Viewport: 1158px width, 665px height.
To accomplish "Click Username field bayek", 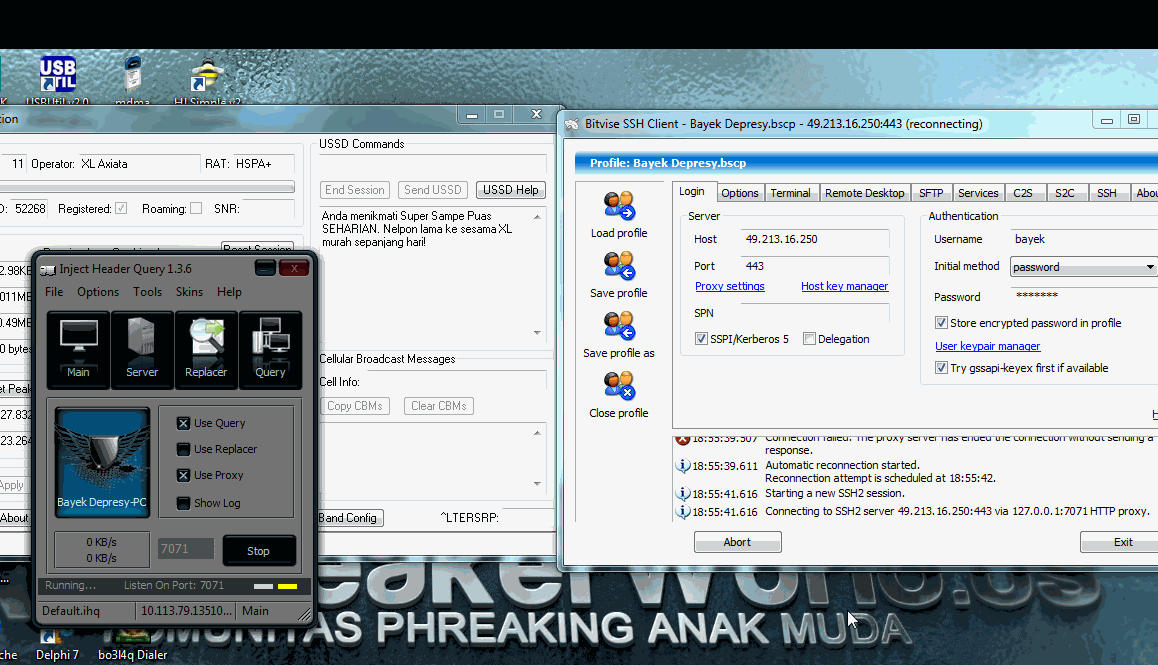I will pyautogui.click(x=1084, y=239).
